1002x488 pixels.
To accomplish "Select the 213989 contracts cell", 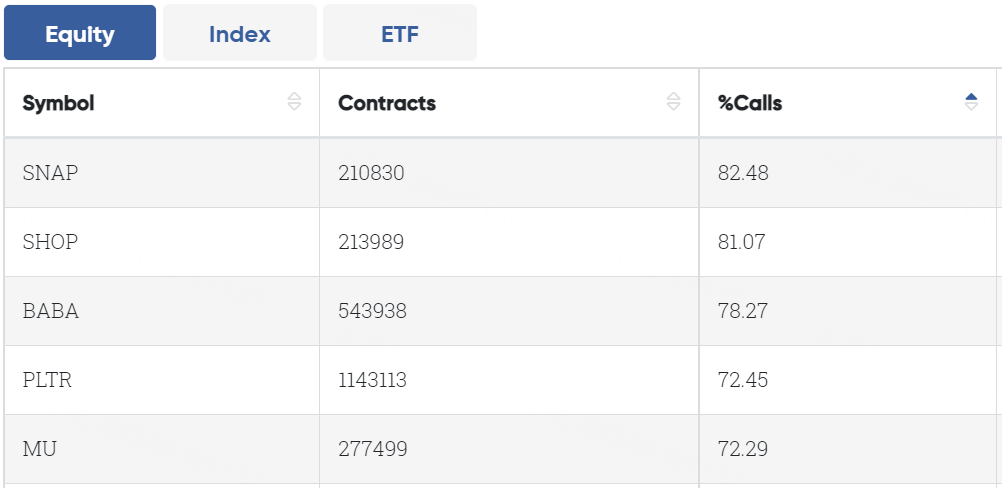I will coord(371,242).
